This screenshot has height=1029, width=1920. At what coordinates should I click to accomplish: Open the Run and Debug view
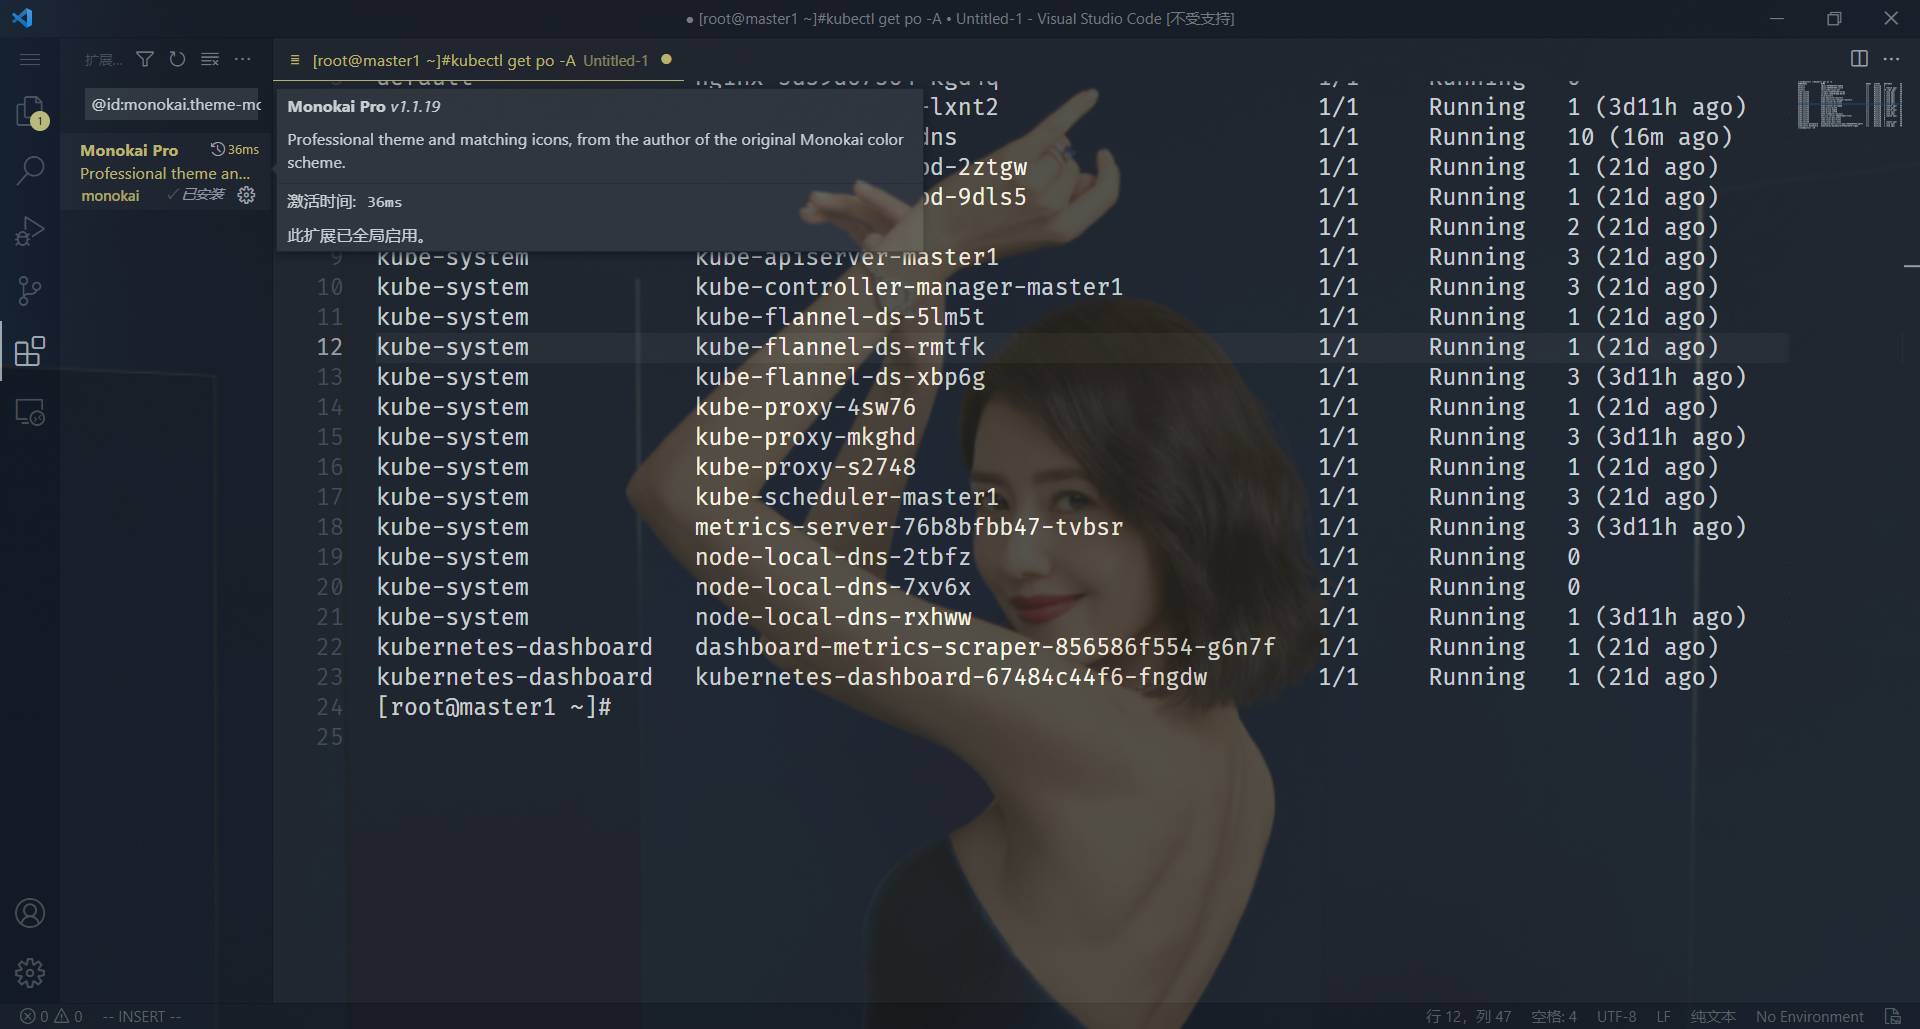pos(30,231)
